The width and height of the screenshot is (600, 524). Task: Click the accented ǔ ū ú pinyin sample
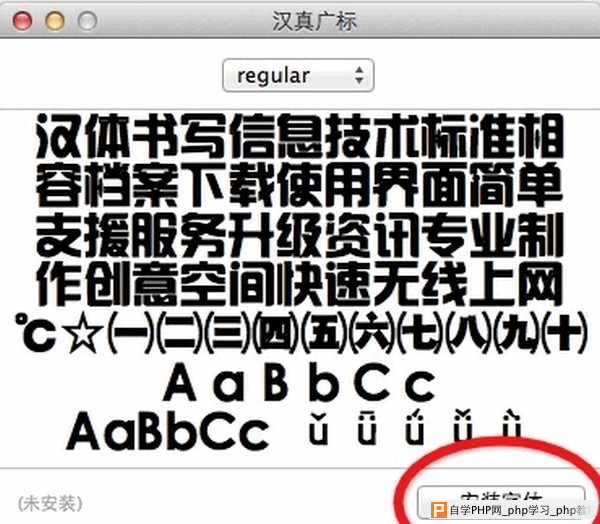(x=415, y=427)
